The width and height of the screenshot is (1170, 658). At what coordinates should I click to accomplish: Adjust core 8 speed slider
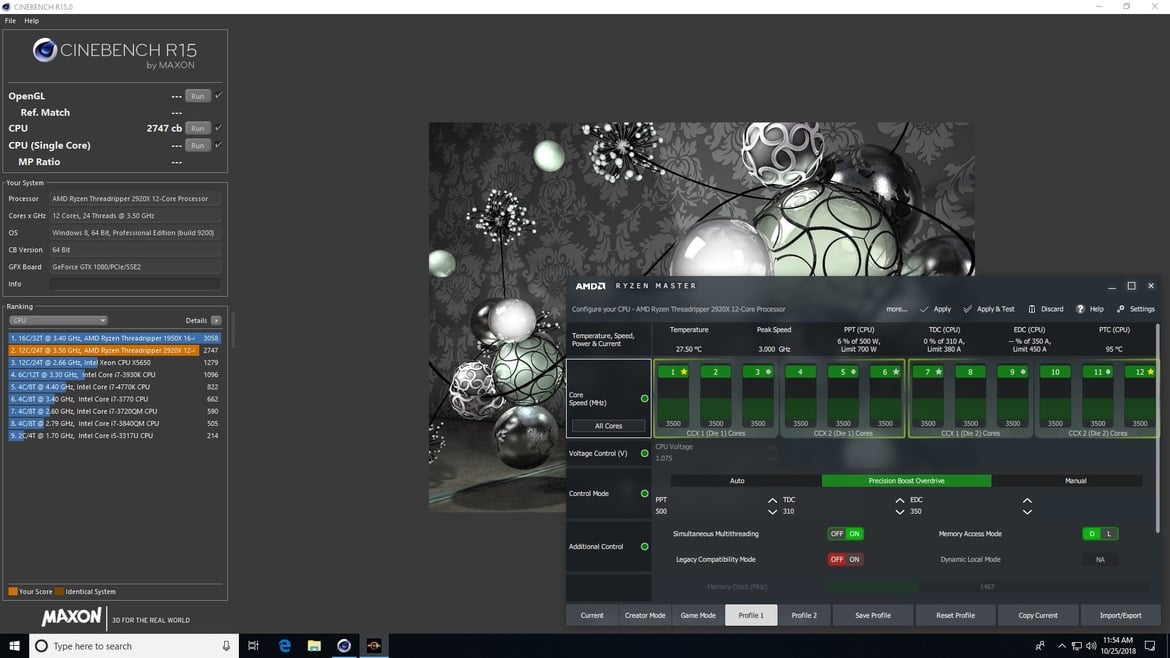click(x=970, y=401)
